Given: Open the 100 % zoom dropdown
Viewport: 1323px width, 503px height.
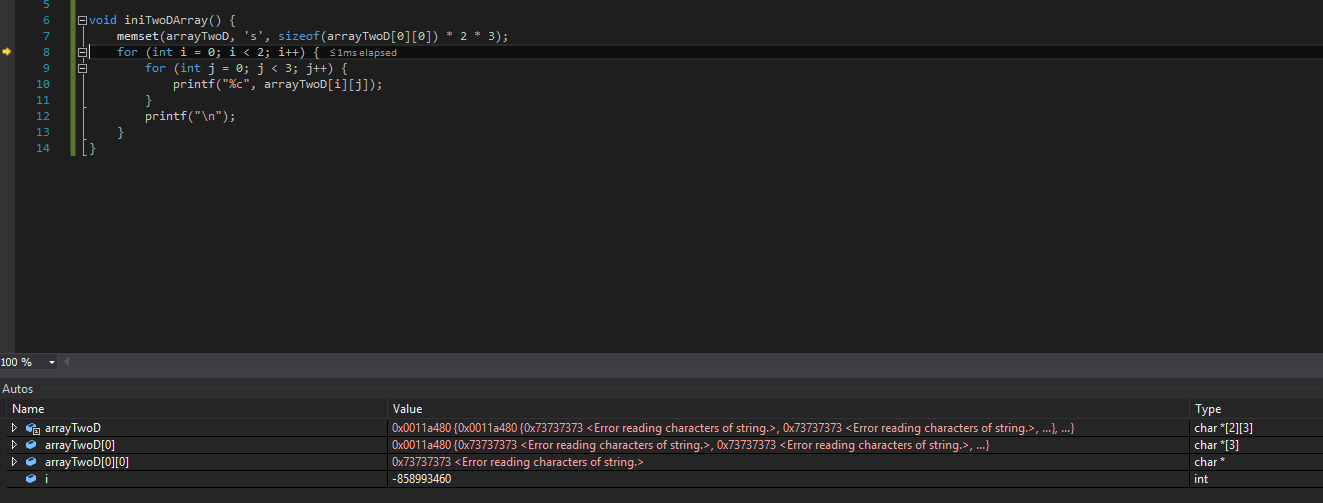Looking at the screenshot, I should tap(52, 362).
